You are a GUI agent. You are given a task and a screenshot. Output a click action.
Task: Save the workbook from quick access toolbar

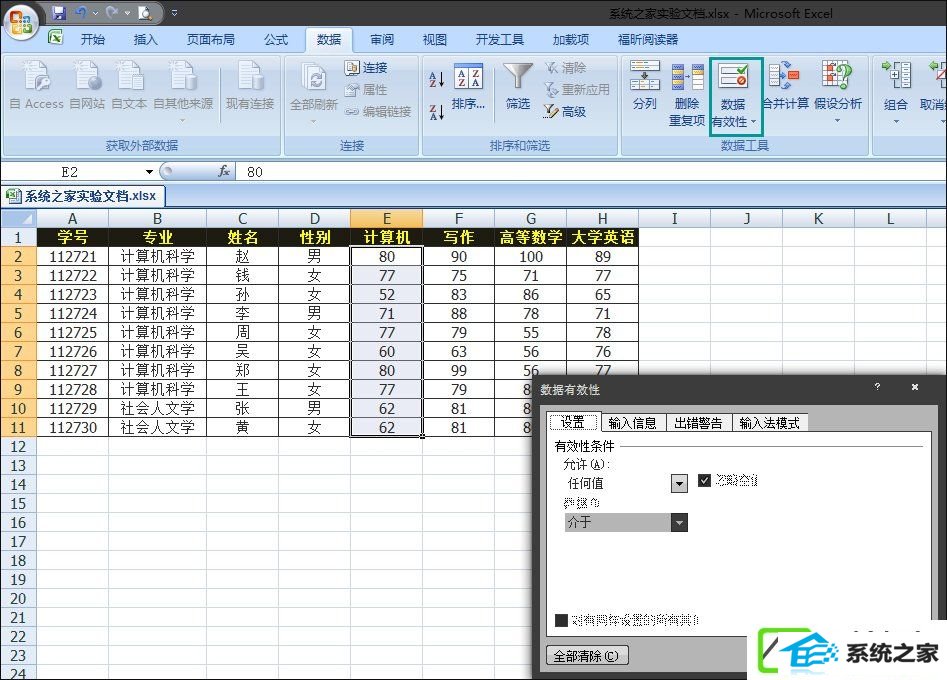[59, 12]
